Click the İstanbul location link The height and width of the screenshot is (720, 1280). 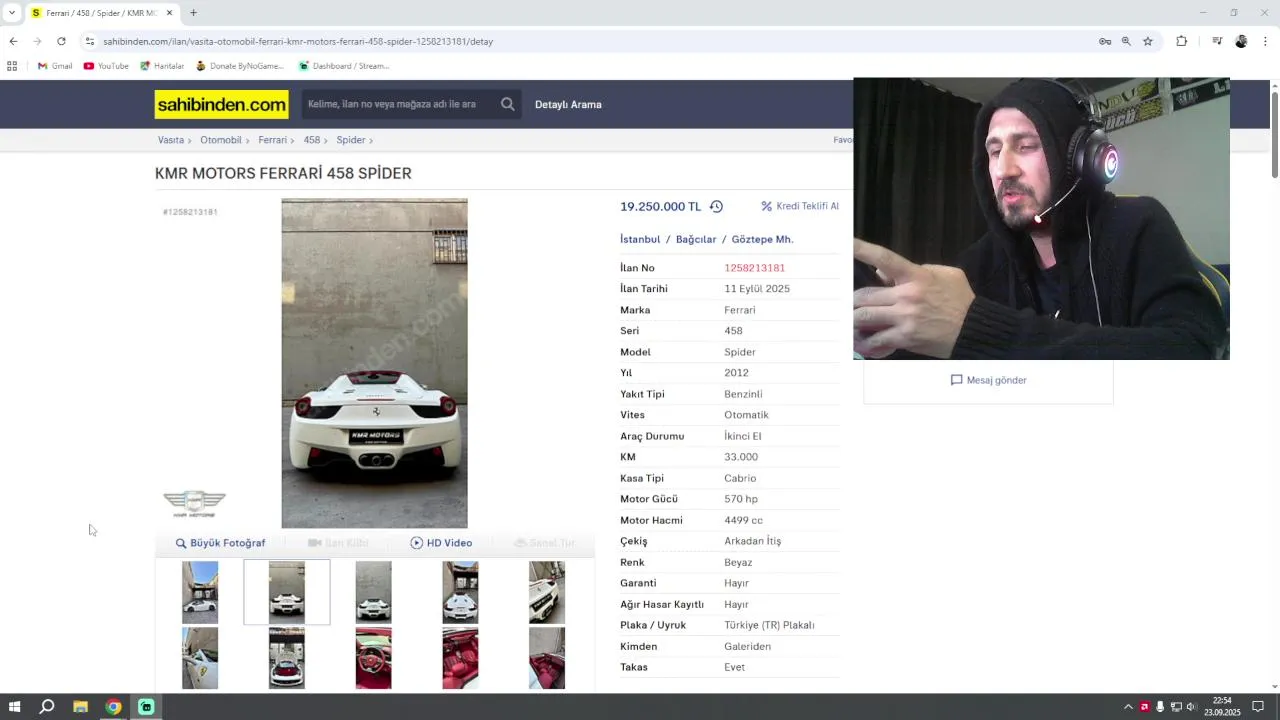point(640,239)
